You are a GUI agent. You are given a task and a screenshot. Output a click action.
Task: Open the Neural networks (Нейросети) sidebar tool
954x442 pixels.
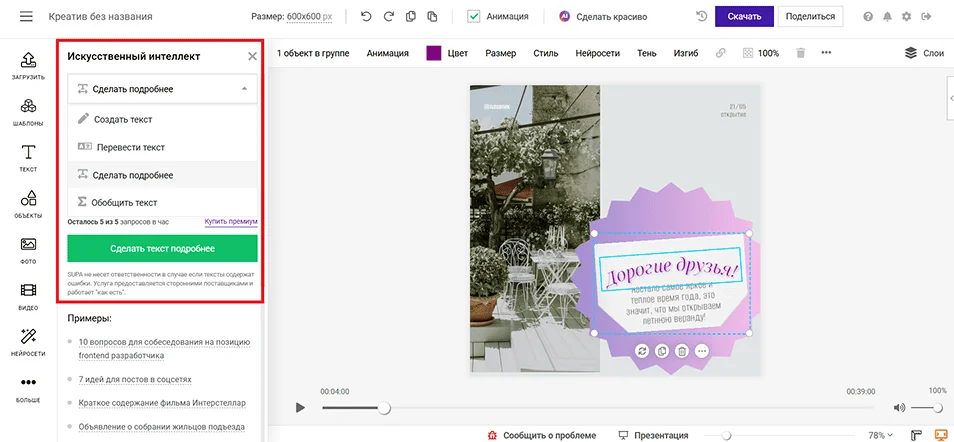click(28, 341)
